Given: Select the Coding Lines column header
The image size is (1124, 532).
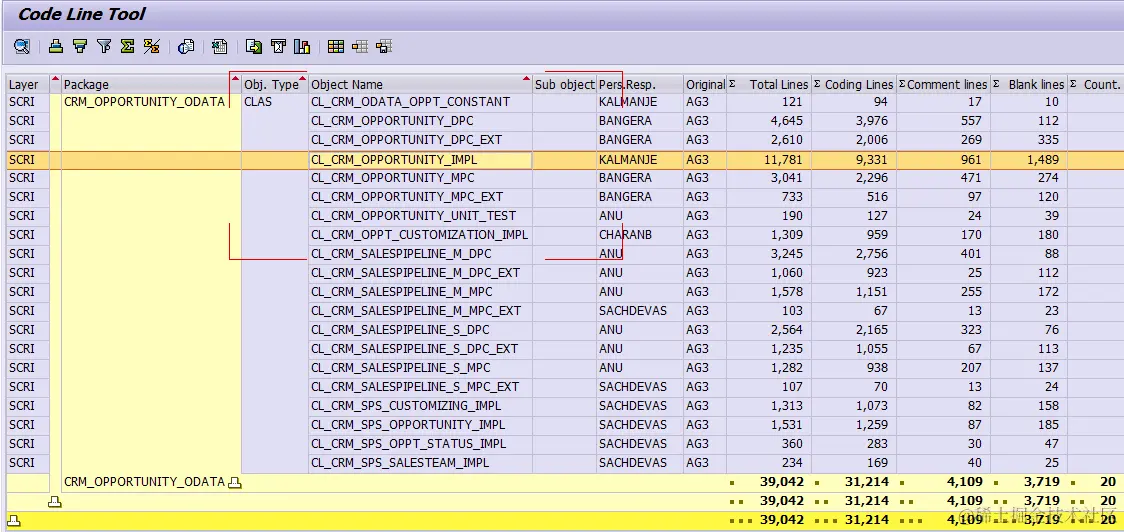Looking at the screenshot, I should click(854, 84).
